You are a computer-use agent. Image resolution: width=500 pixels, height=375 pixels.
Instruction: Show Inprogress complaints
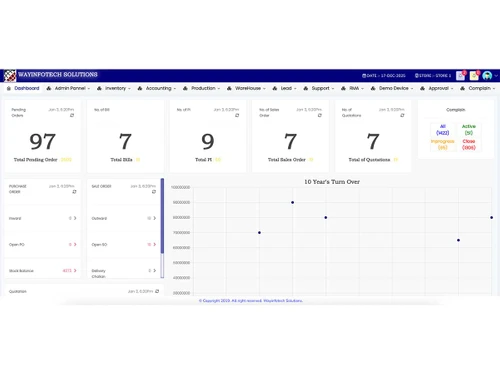(442, 144)
